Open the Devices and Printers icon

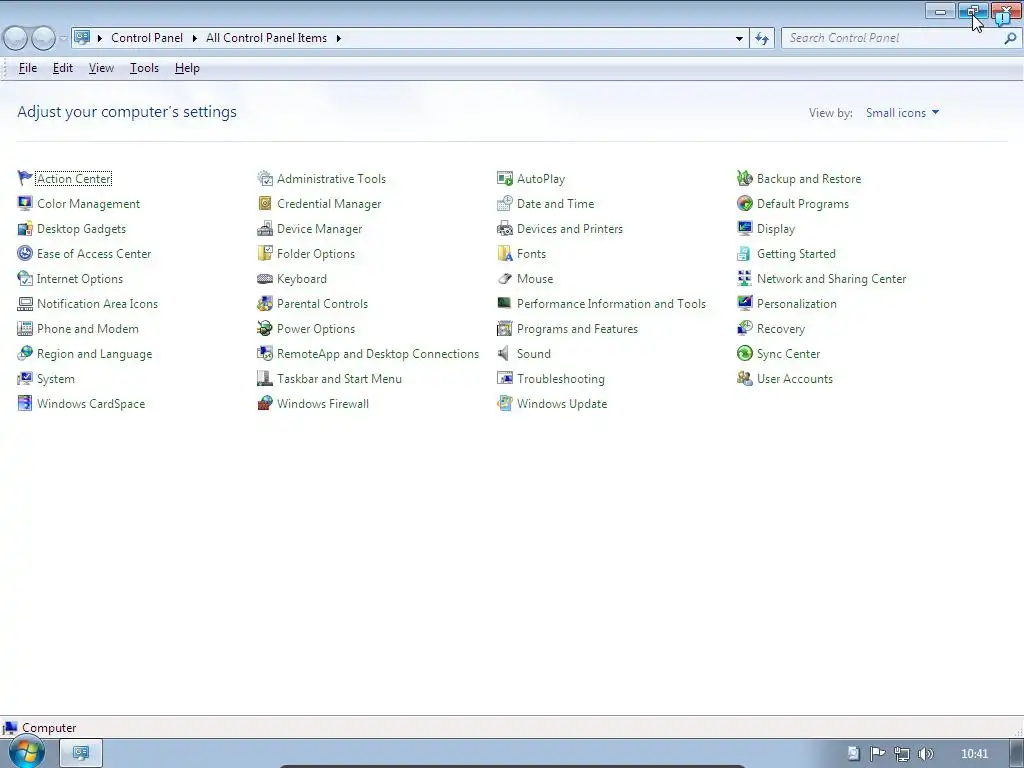click(x=505, y=229)
